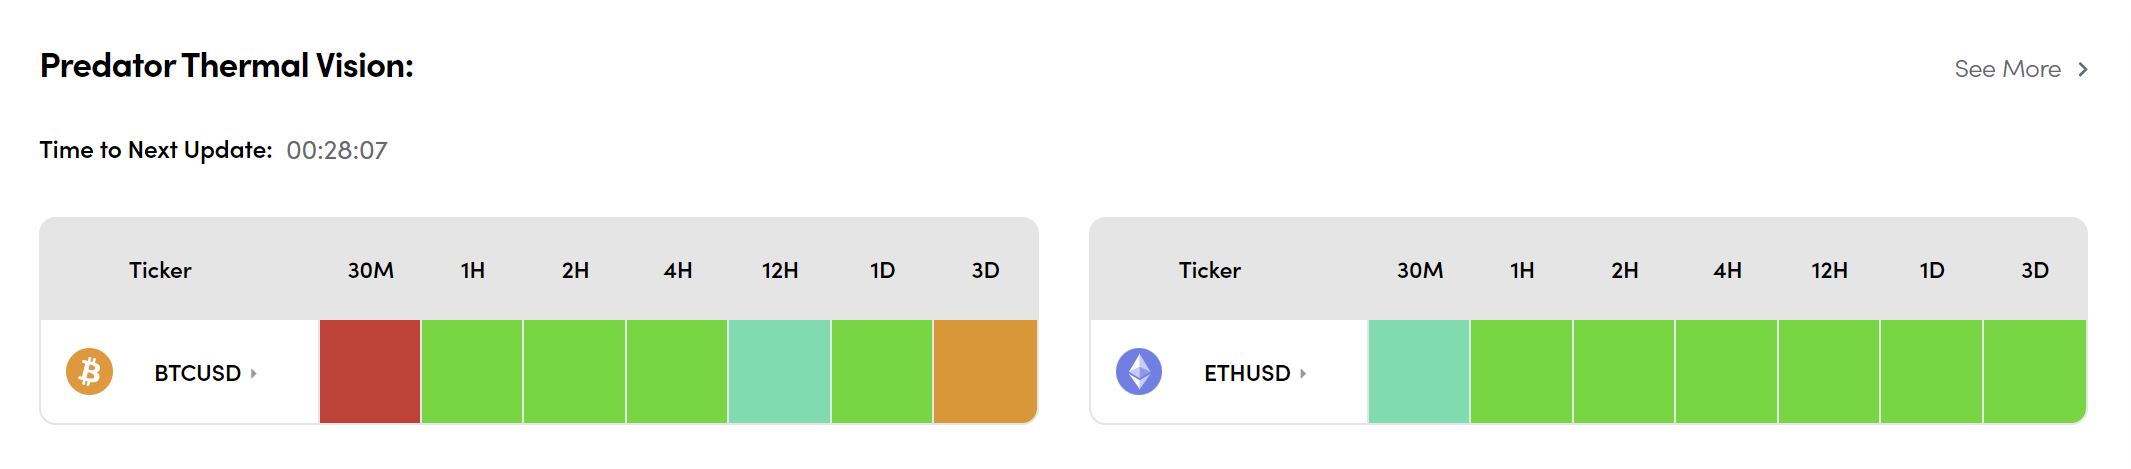Select the green ETHUSD 3D cell
2131x469 pixels.
[x=2034, y=371]
